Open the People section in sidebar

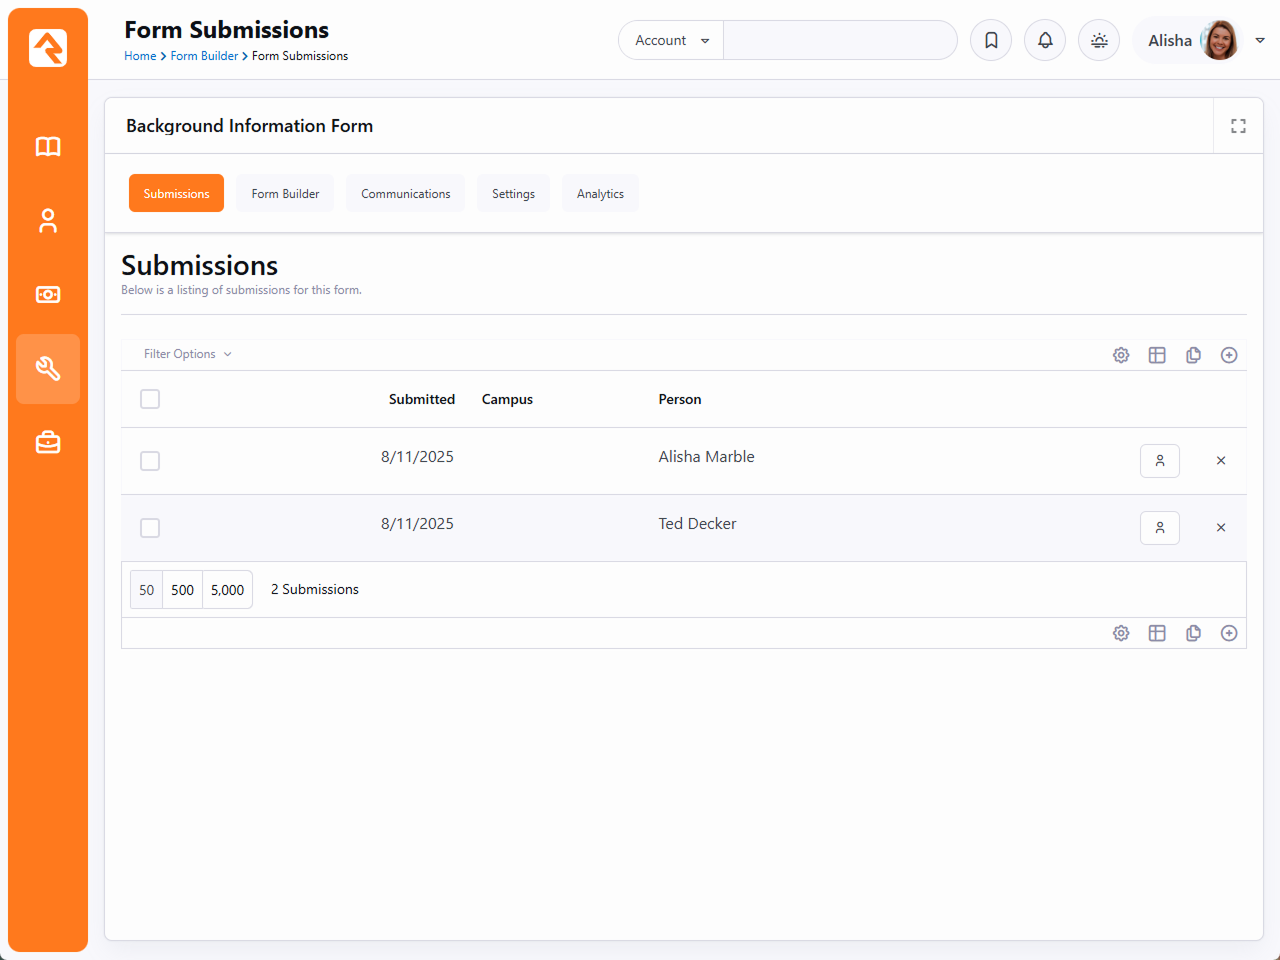48,221
